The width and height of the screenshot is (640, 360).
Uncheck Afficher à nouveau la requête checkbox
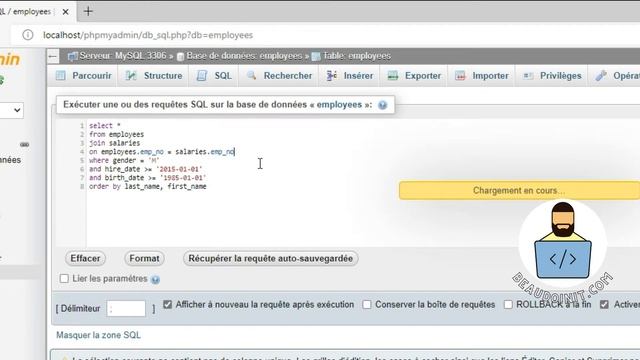coord(167,304)
